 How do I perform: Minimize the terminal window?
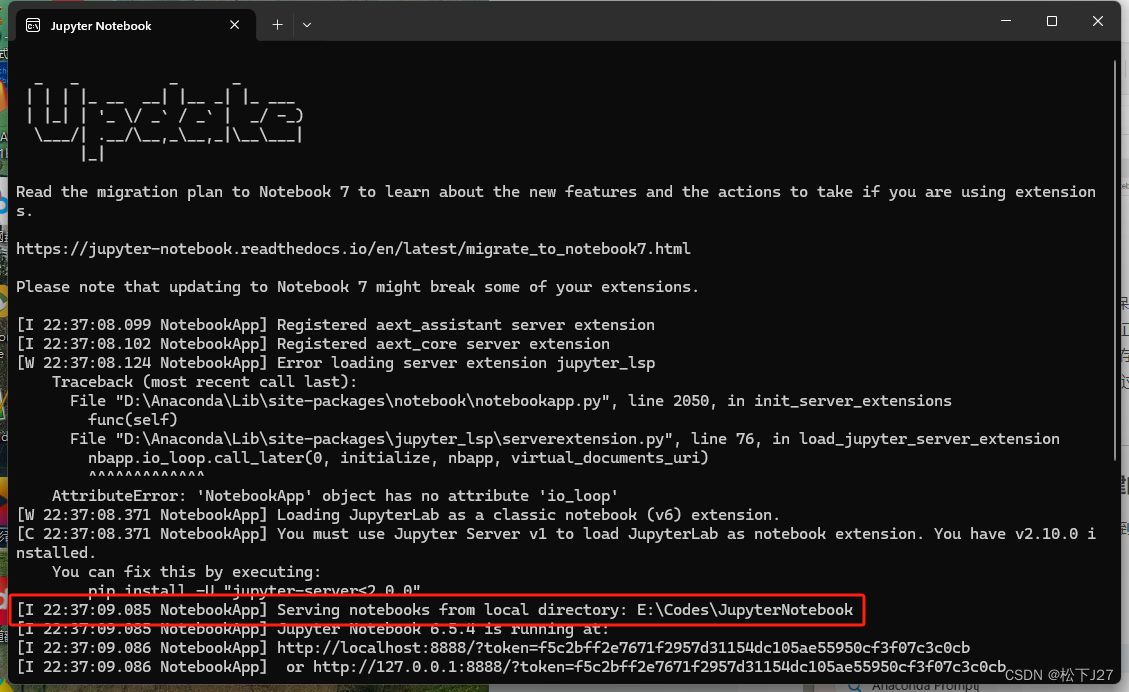pos(1006,21)
